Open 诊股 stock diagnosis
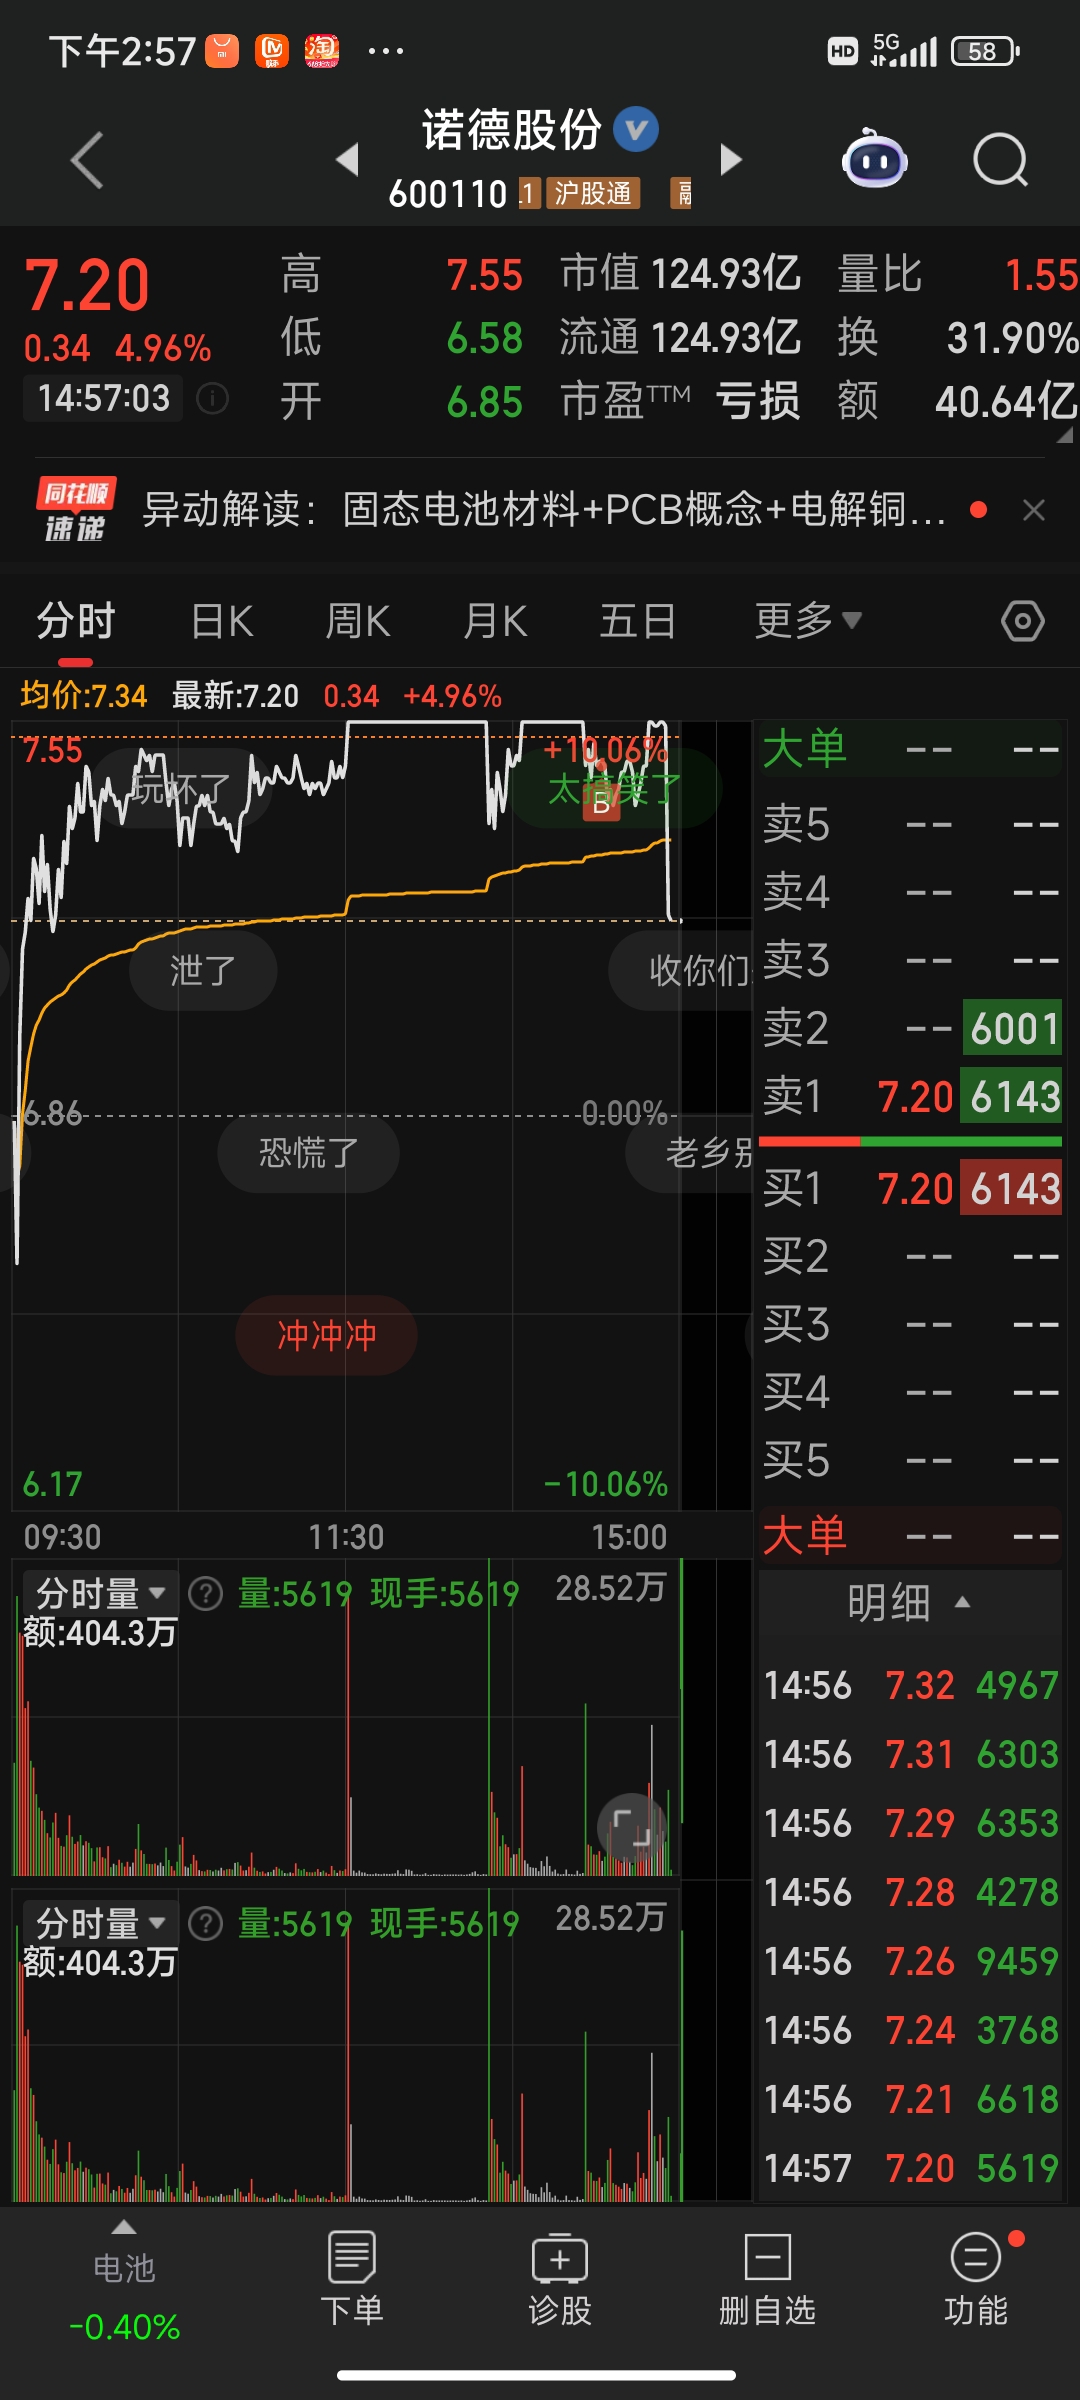1080x2400 pixels. tap(560, 2279)
